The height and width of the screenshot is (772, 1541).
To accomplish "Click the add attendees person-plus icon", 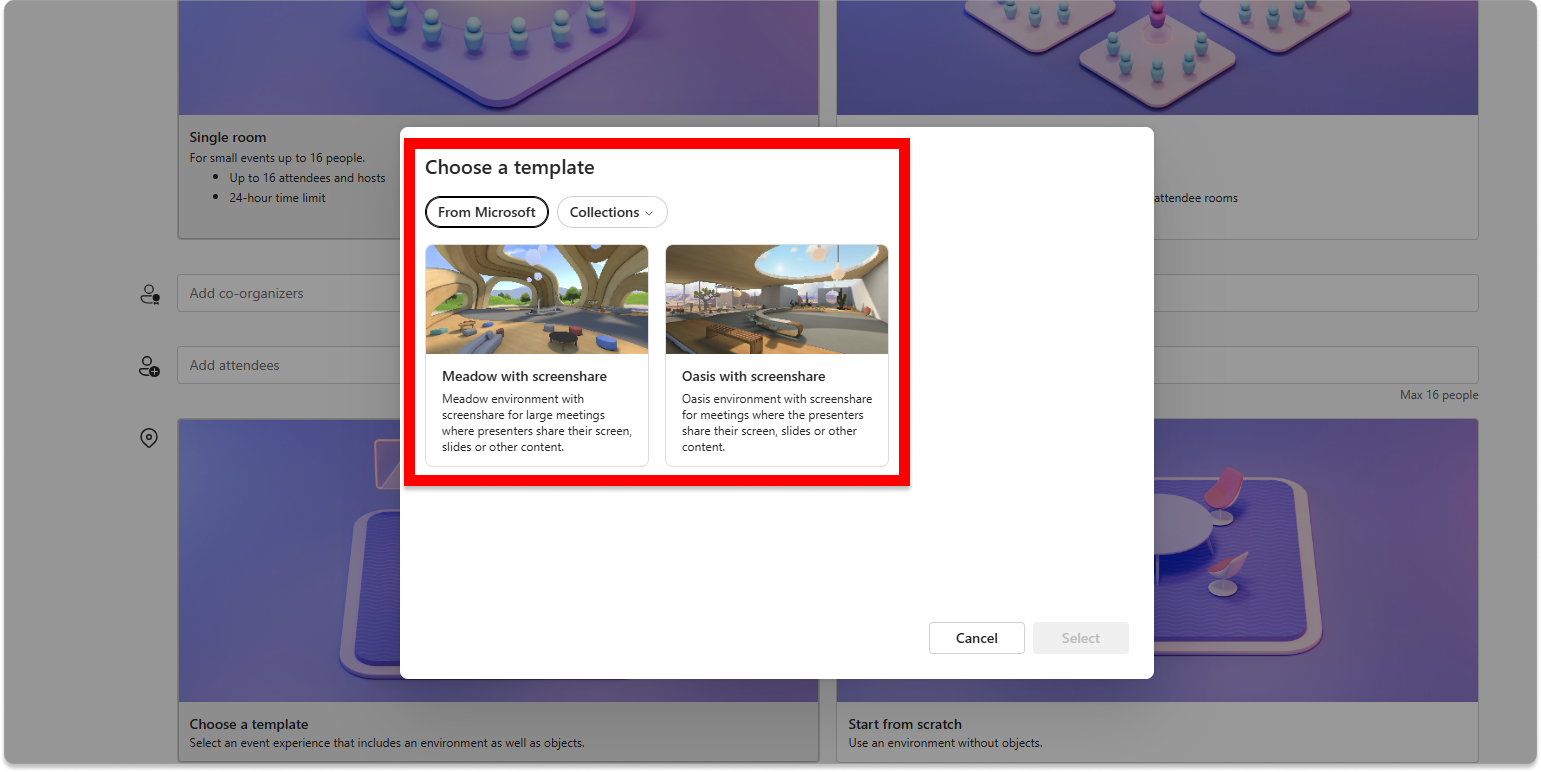I will 149,365.
